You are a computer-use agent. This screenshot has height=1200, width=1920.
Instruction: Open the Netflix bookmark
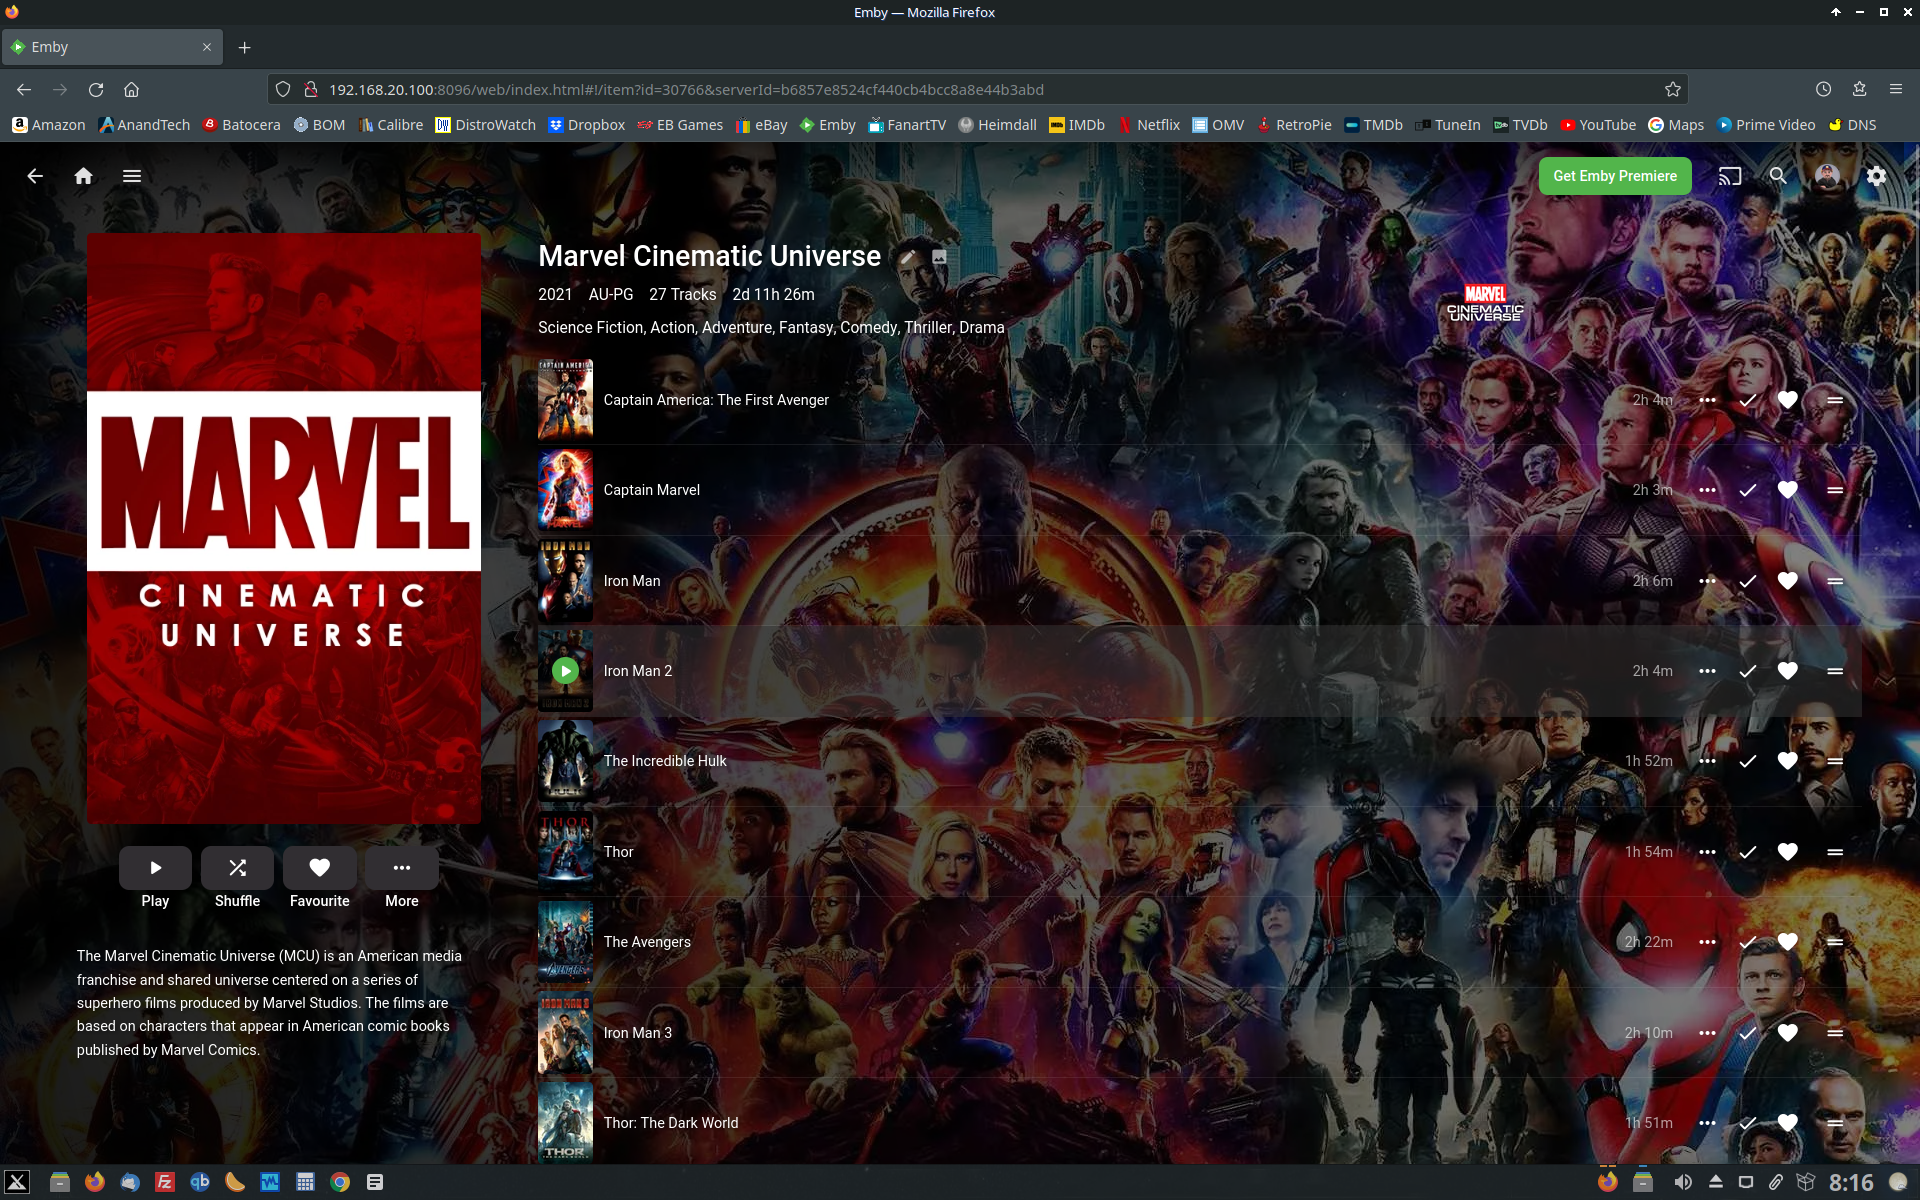click(x=1149, y=125)
